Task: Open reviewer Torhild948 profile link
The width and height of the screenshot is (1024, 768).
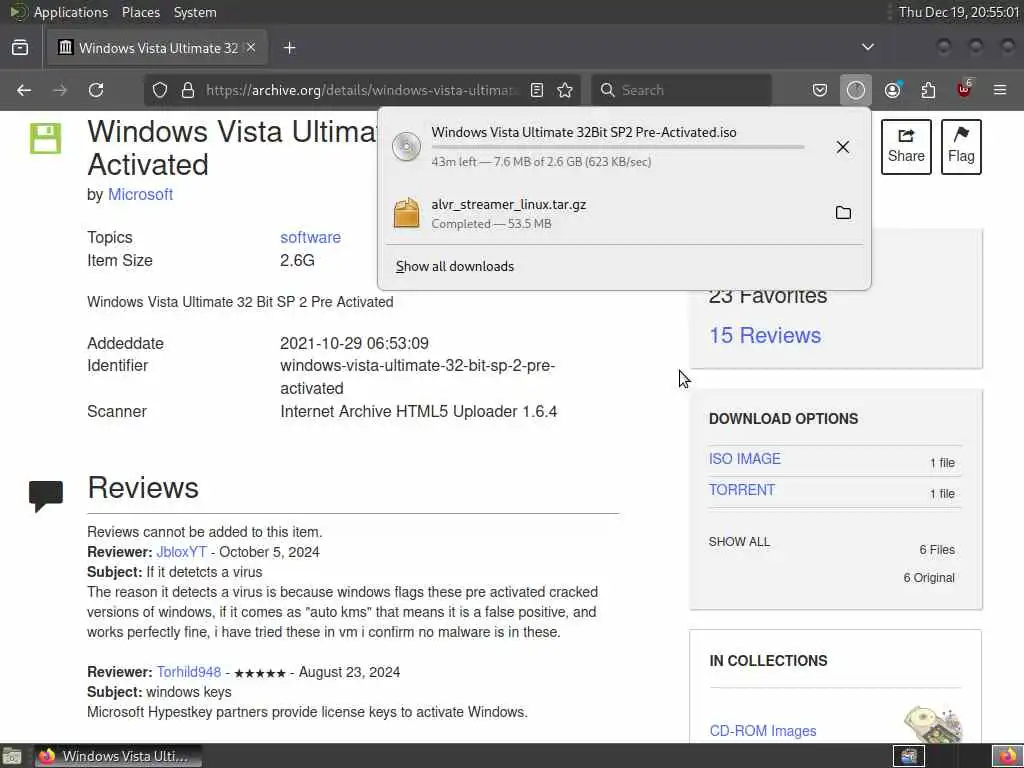Action: (x=189, y=673)
